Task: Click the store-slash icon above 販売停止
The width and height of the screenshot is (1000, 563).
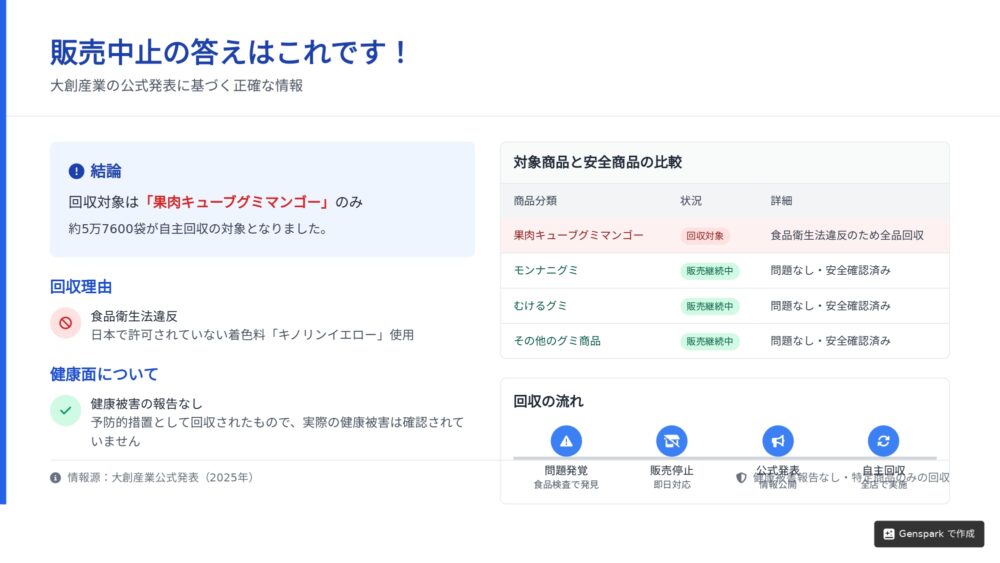Action: [x=672, y=441]
